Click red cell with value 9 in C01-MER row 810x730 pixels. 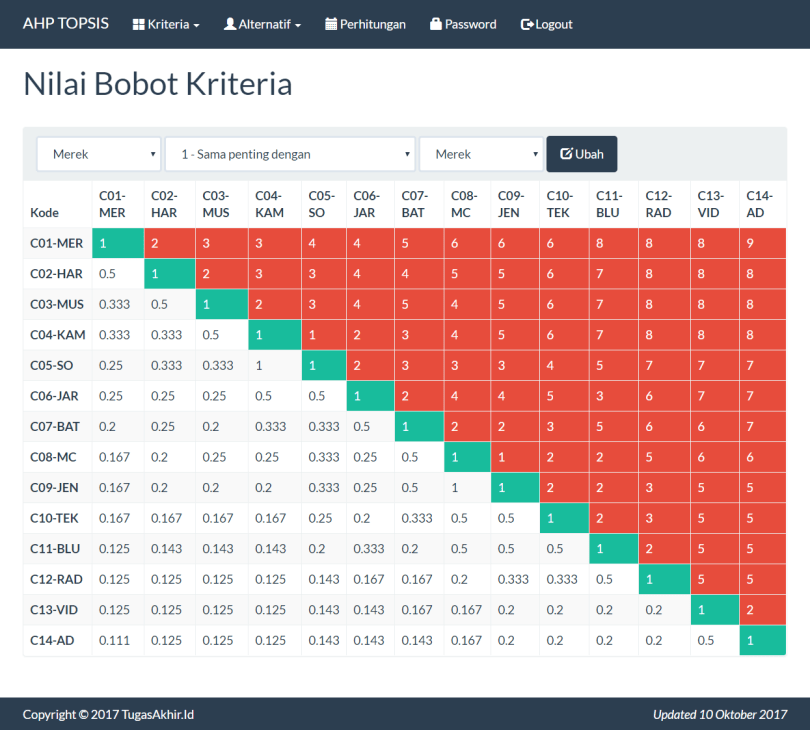pyautogui.click(x=763, y=243)
